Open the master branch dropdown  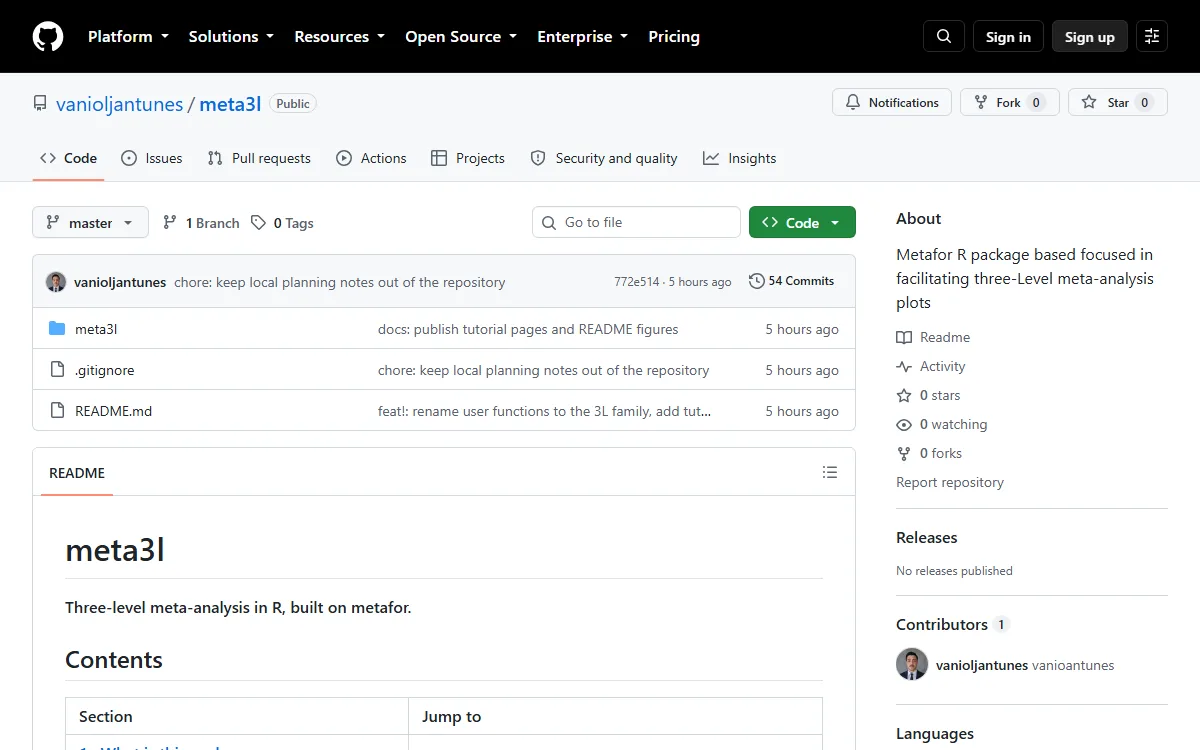pyautogui.click(x=91, y=222)
